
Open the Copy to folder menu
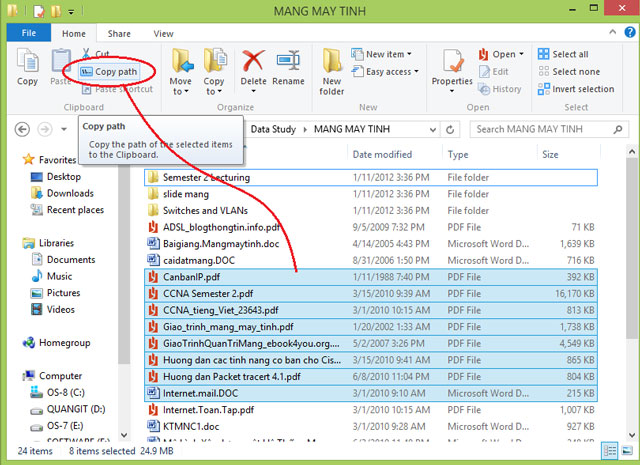[x=214, y=72]
